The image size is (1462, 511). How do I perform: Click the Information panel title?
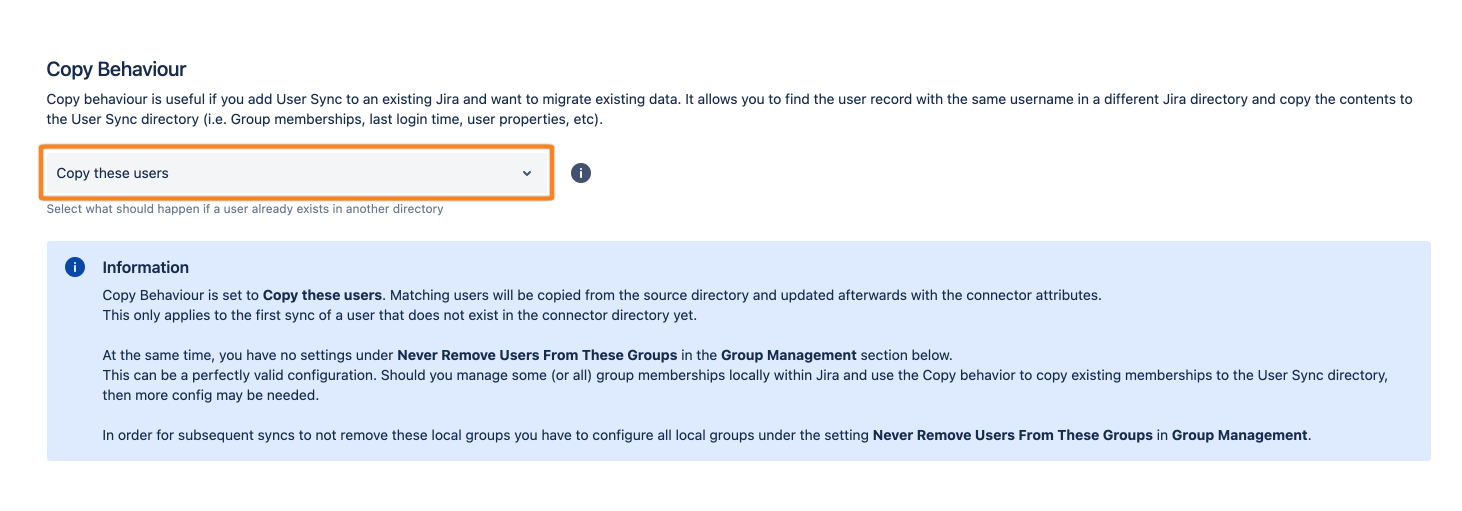145,267
